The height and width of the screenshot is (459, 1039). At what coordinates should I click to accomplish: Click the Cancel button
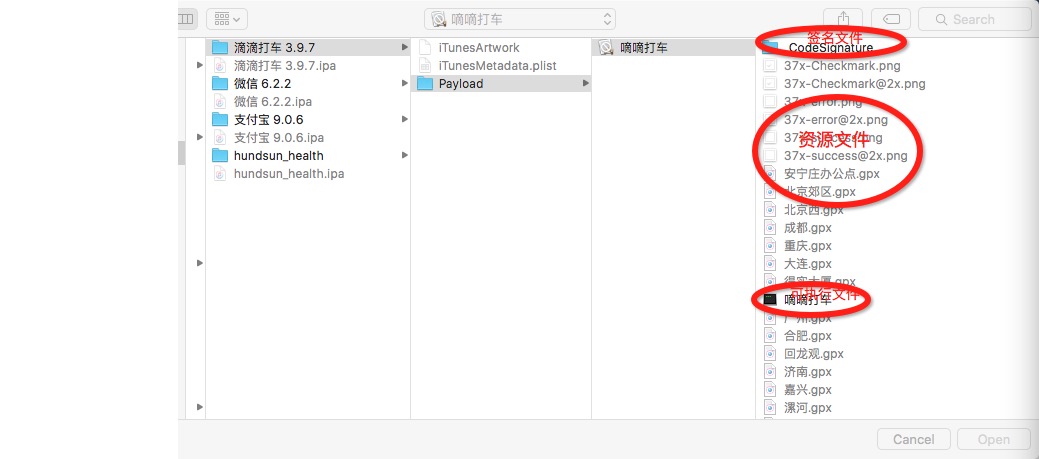914,439
